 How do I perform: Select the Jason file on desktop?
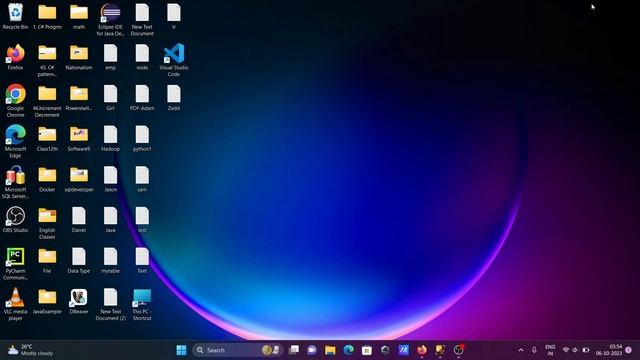click(110, 179)
